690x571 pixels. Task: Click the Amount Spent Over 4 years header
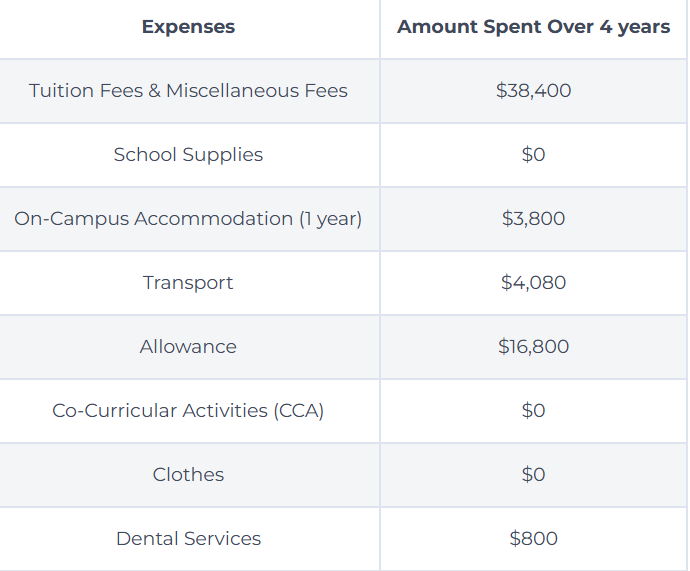(533, 27)
